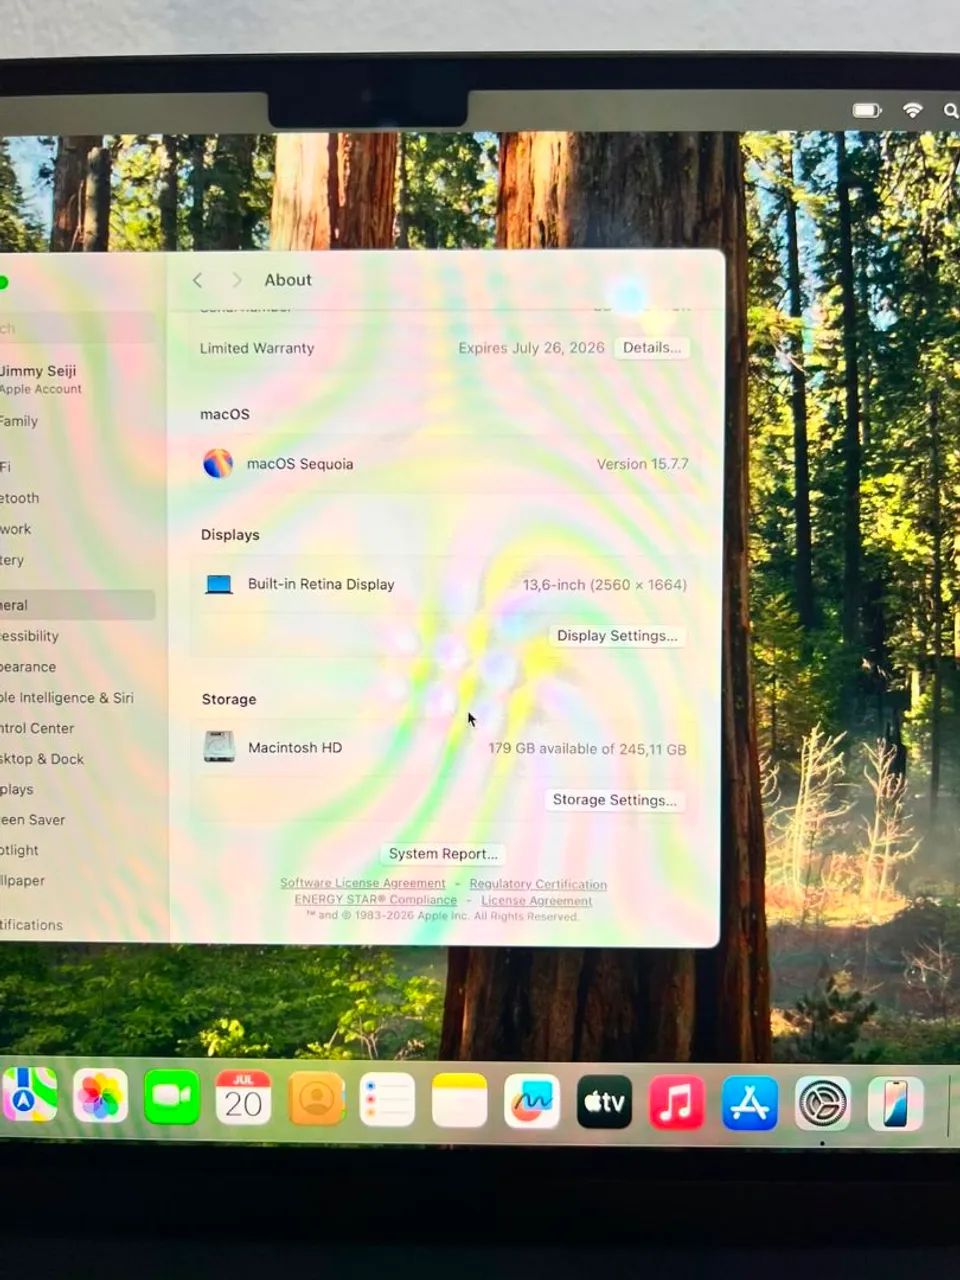
Task: Open iPhone Mirroring from the dock
Action: pos(896,1105)
